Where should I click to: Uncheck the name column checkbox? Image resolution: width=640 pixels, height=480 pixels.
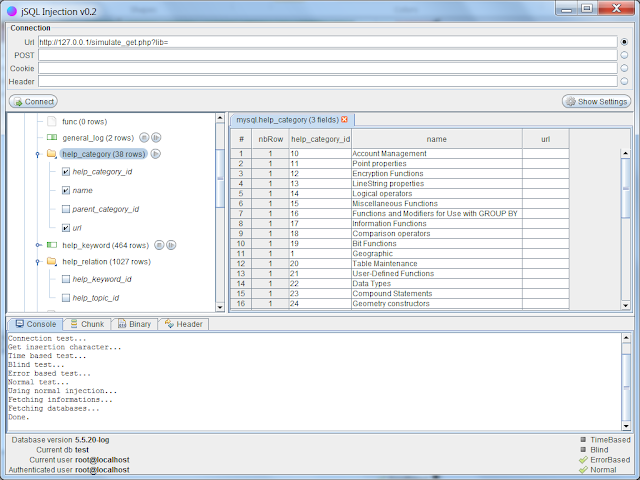tap(66, 191)
